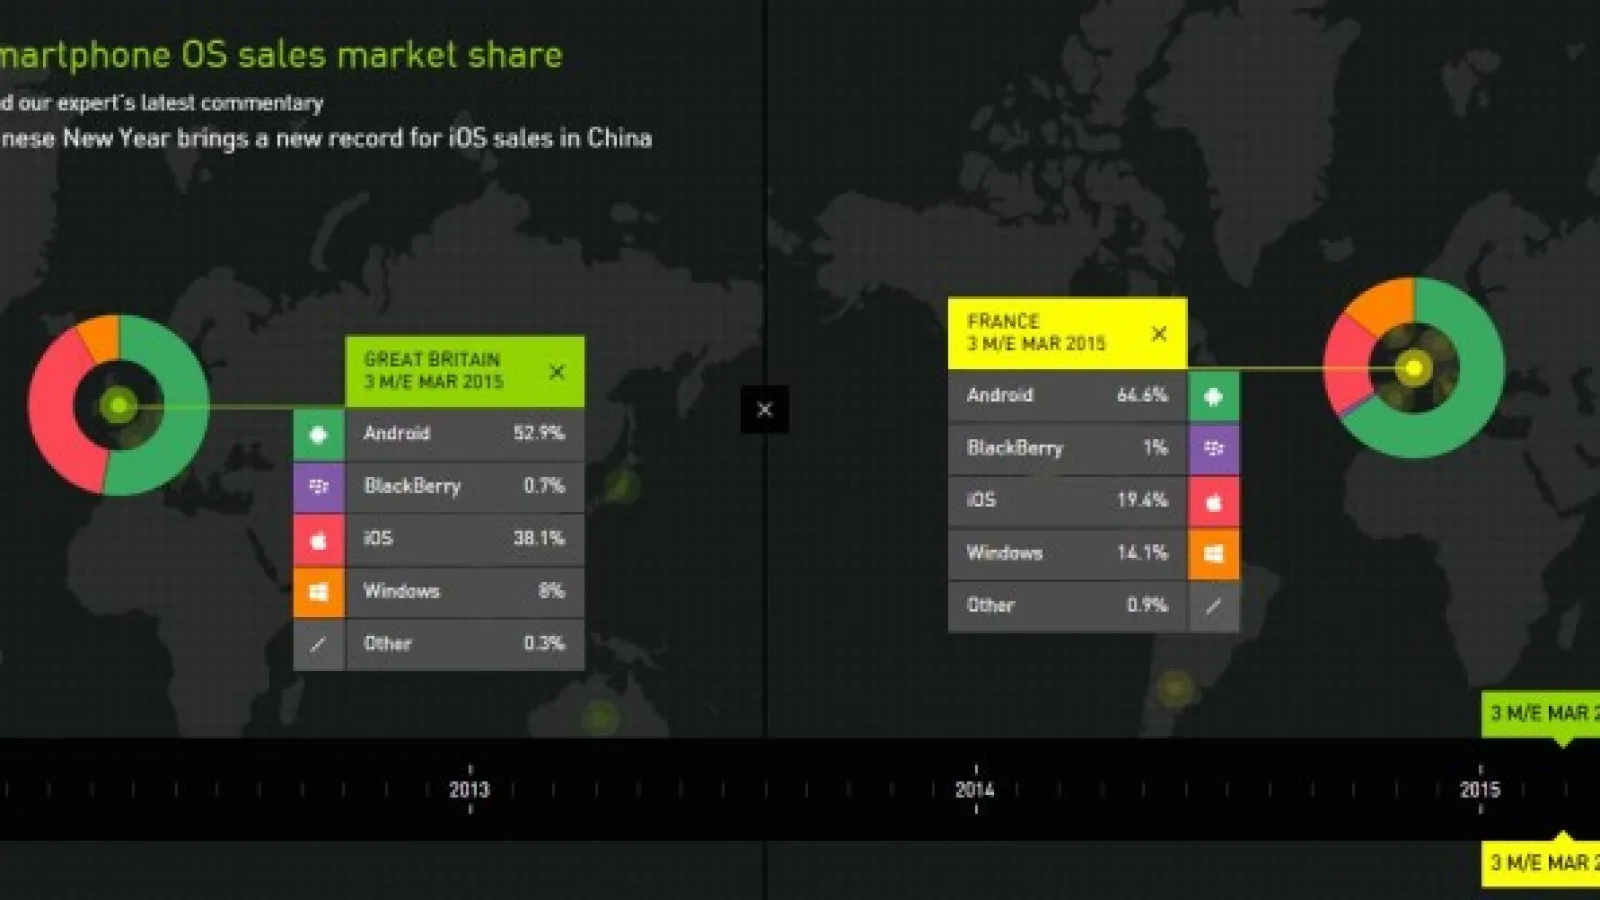Image resolution: width=1600 pixels, height=900 pixels.
Task: Click Other 0.9% row in France panel
Action: [1067, 606]
